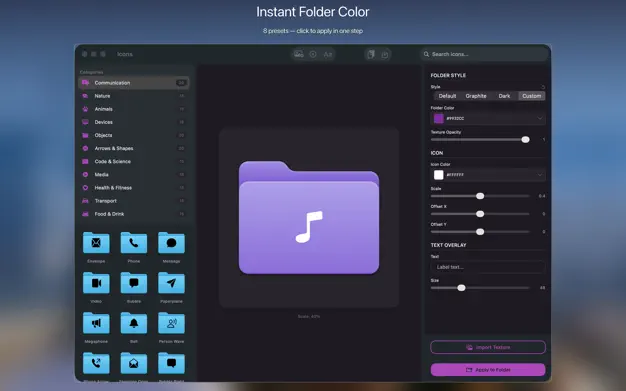Choose the Video camera folder icon

click(x=96, y=283)
